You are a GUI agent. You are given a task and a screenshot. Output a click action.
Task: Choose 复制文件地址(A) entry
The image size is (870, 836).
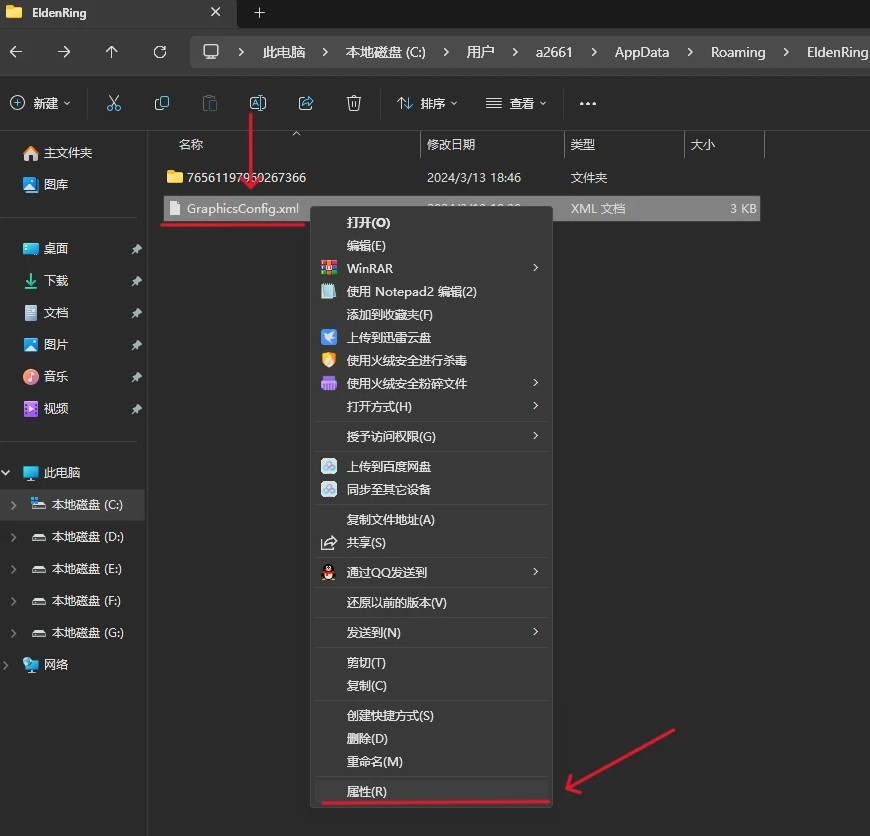(432, 519)
